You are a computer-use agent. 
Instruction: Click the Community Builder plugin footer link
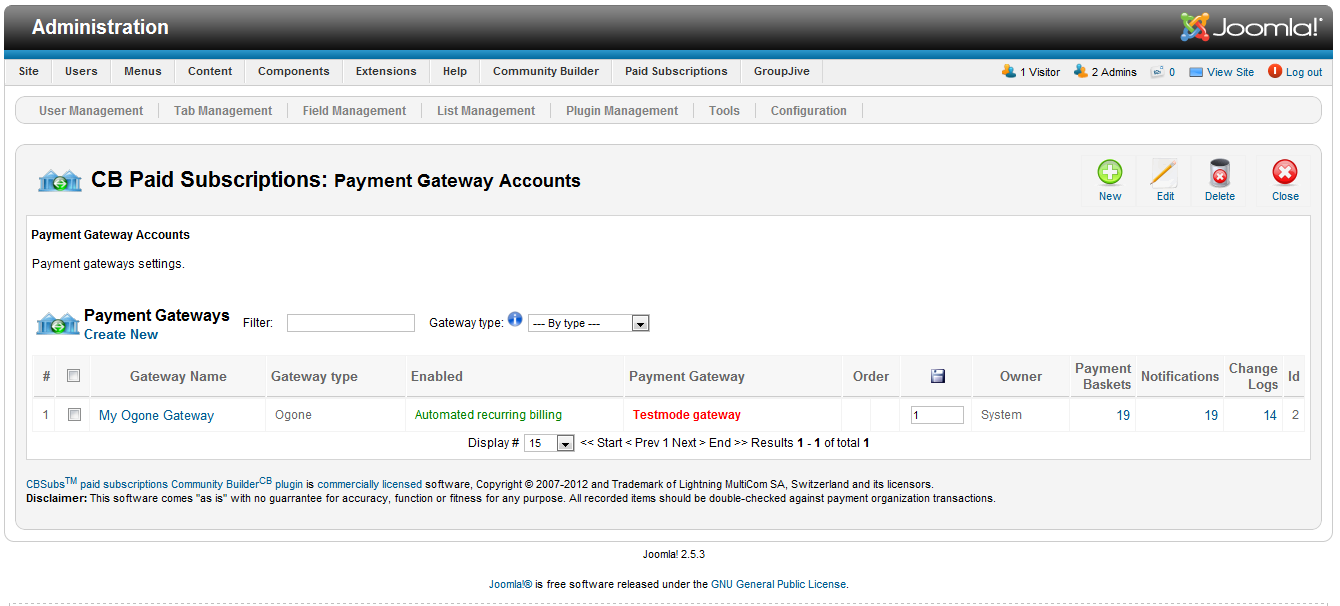click(237, 483)
